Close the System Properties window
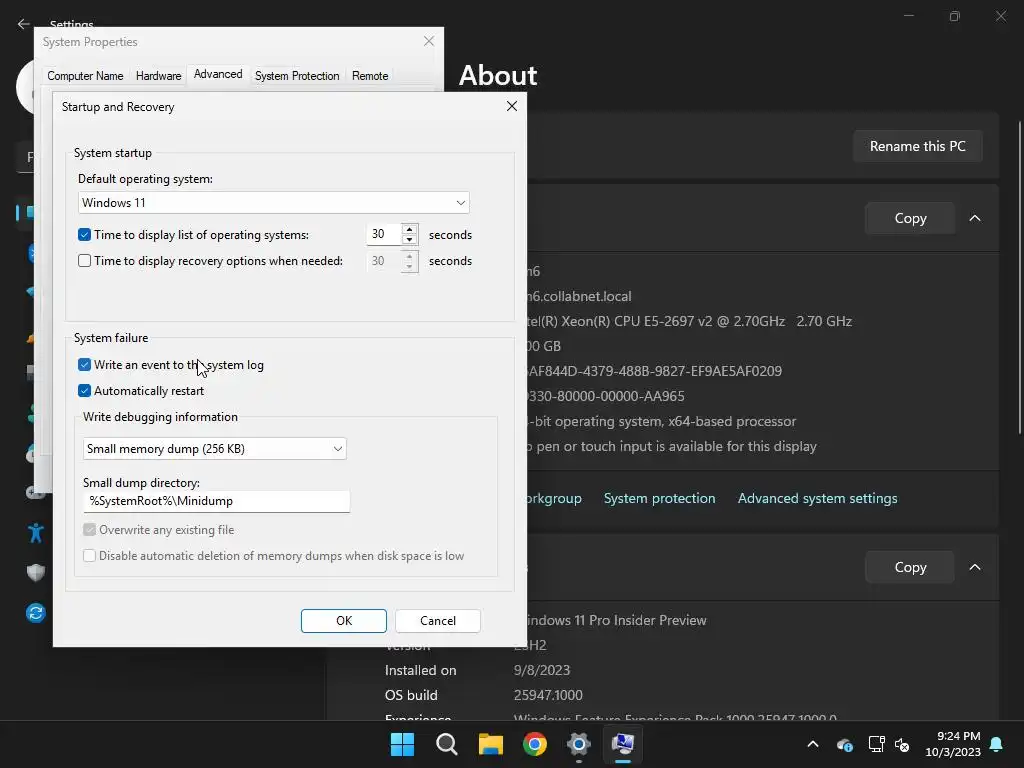The height and width of the screenshot is (768, 1024). pyautogui.click(x=428, y=41)
